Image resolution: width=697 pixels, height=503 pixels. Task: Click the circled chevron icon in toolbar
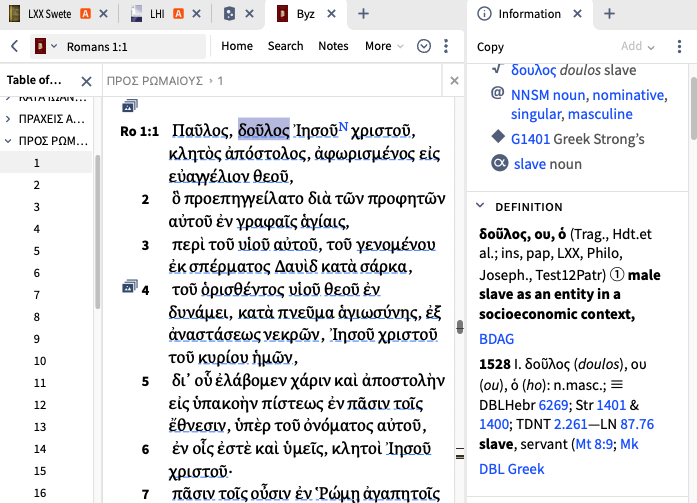(424, 46)
